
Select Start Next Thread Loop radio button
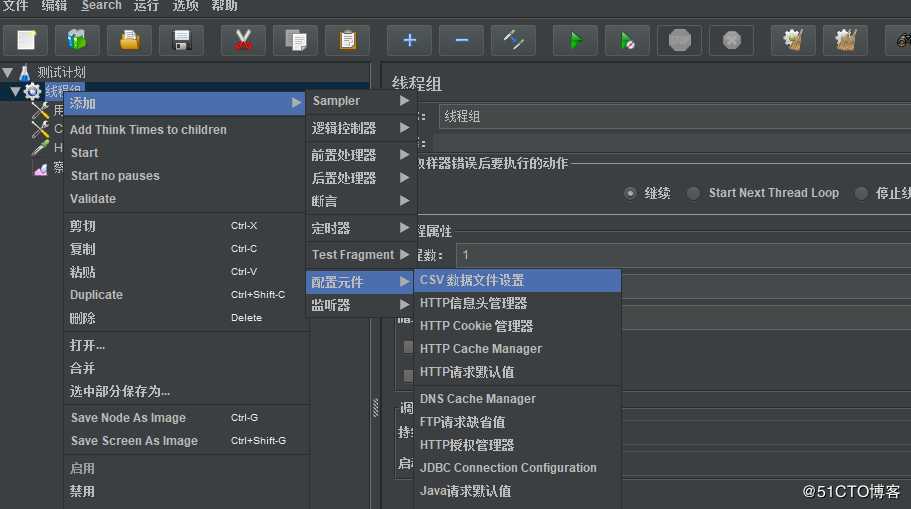(693, 193)
